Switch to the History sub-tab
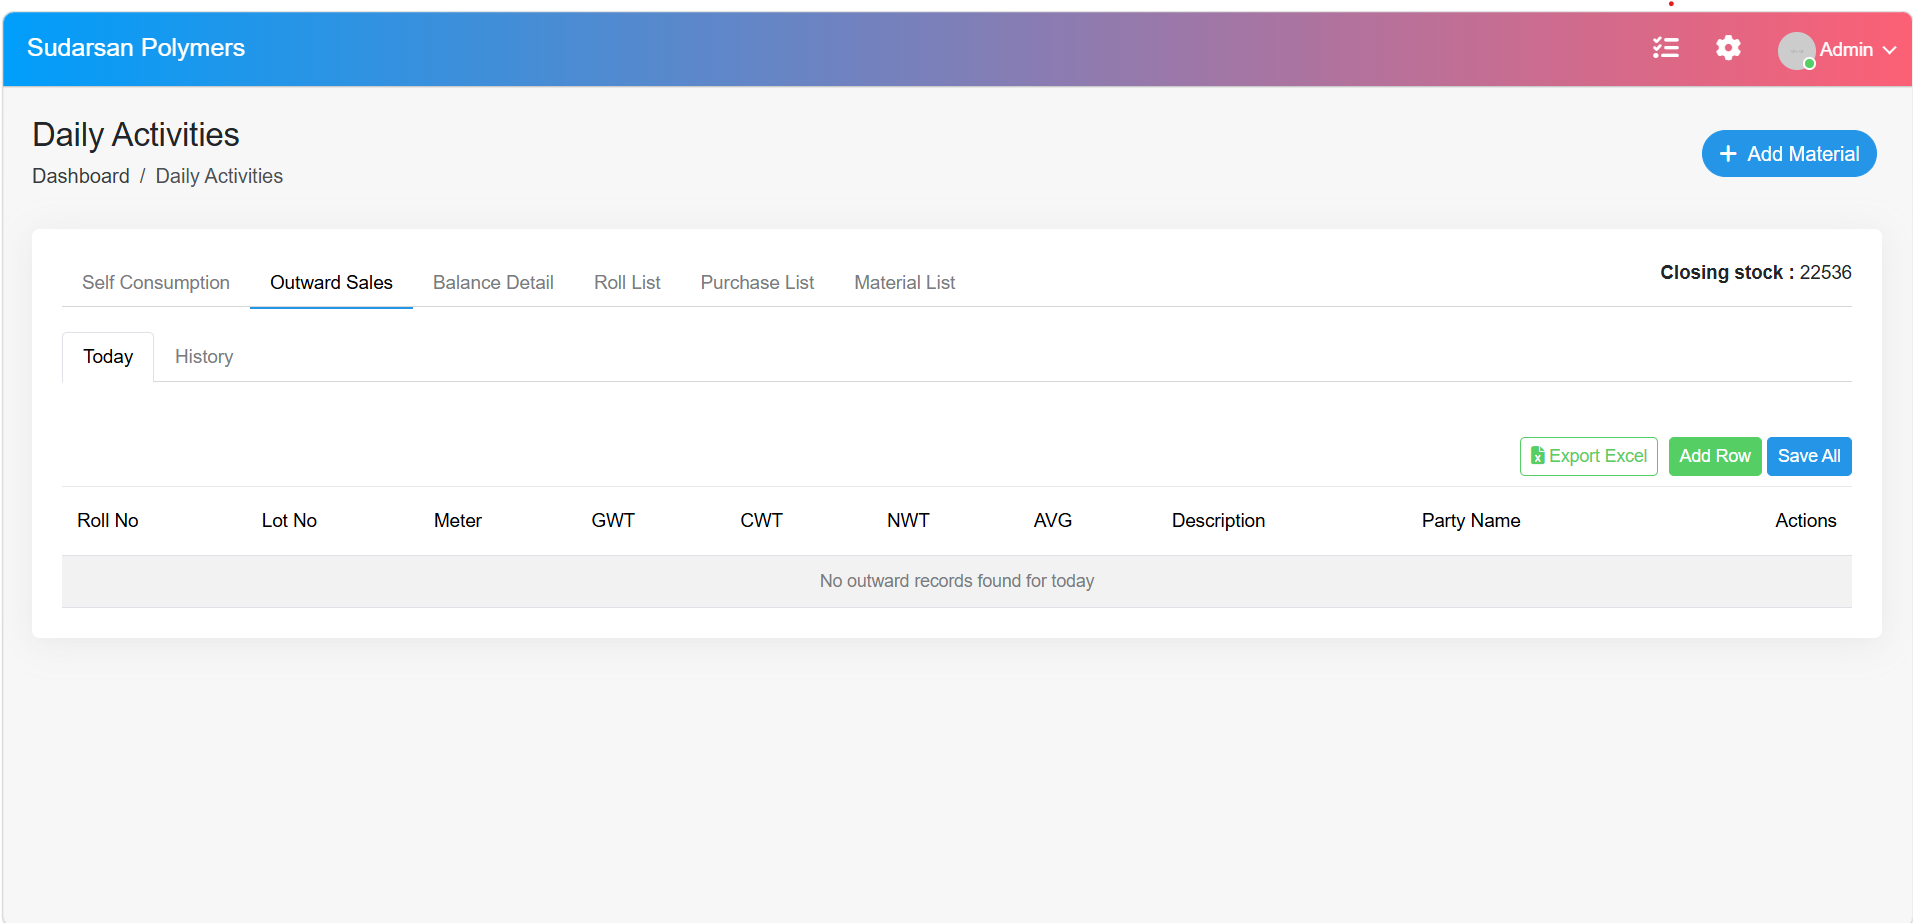This screenshot has width=1916, height=923. tap(204, 357)
